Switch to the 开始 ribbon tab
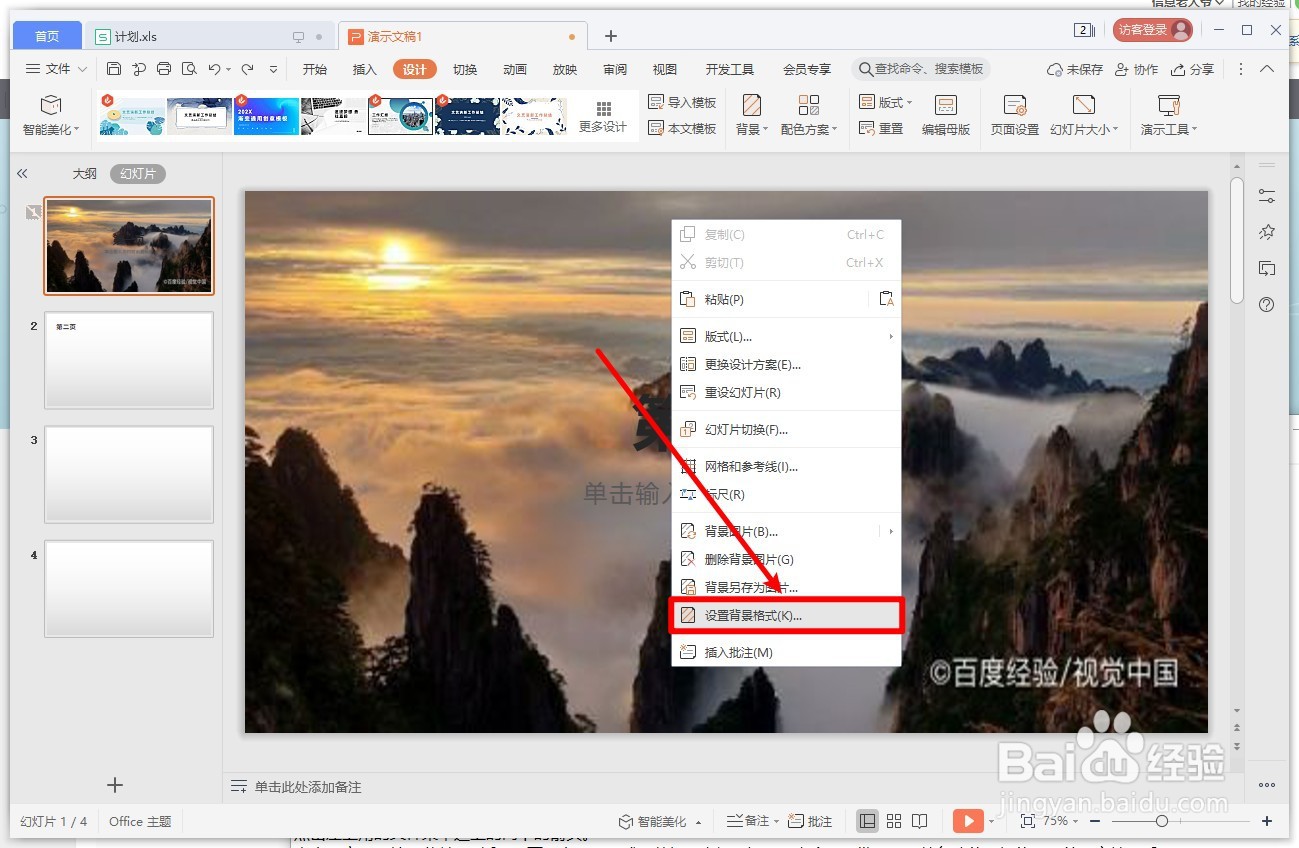The image size is (1299, 848). tap(315, 69)
